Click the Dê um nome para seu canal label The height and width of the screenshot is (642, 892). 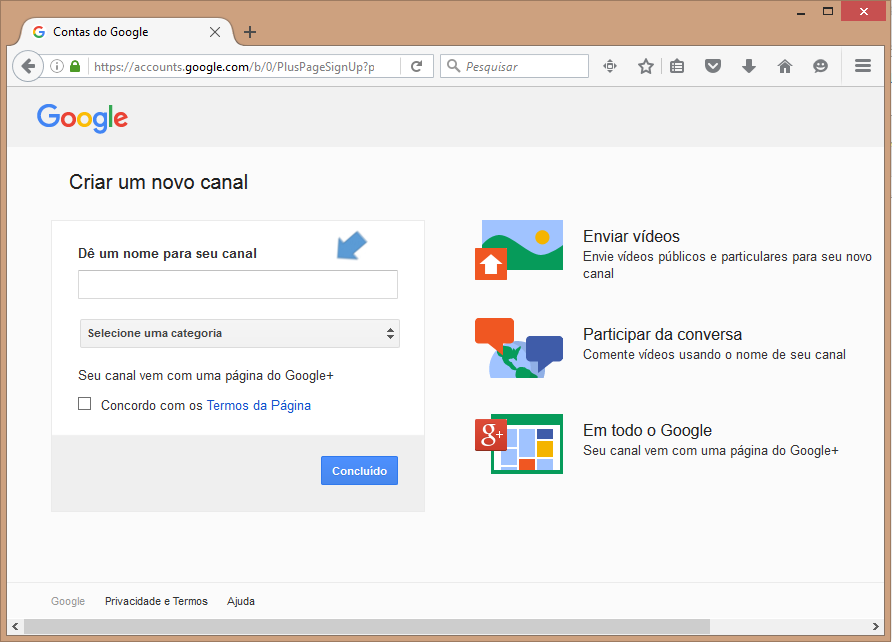(167, 254)
